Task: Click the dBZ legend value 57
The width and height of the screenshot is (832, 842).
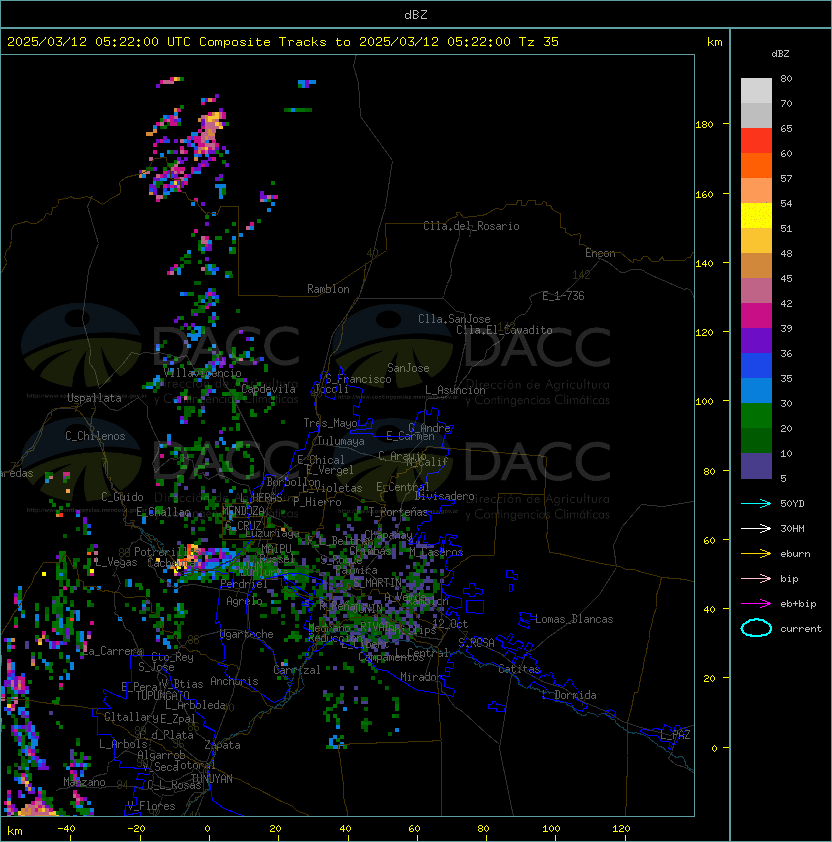Action: pos(786,178)
